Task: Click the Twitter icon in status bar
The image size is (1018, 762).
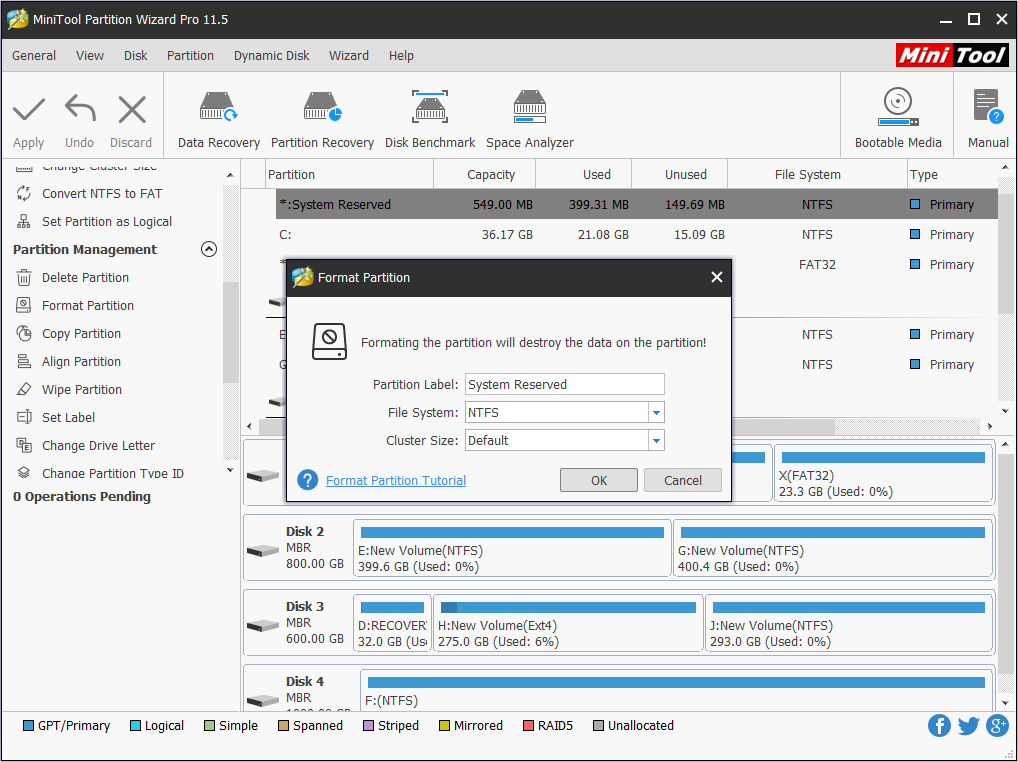Action: coord(968,725)
